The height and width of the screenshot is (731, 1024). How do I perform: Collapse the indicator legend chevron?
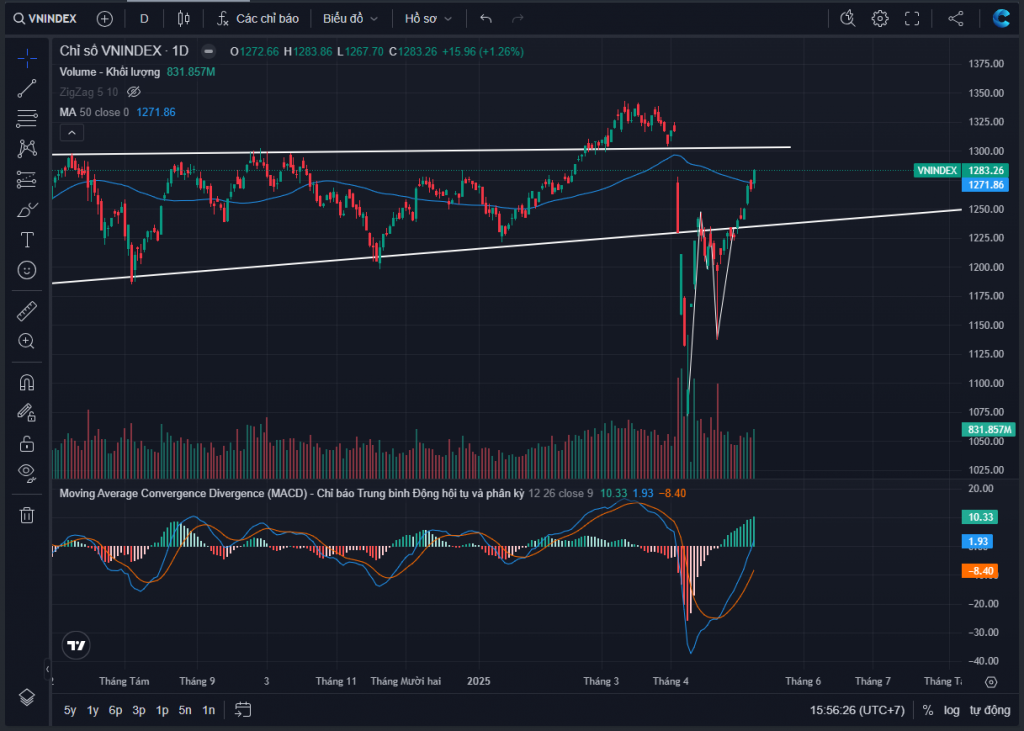72,133
